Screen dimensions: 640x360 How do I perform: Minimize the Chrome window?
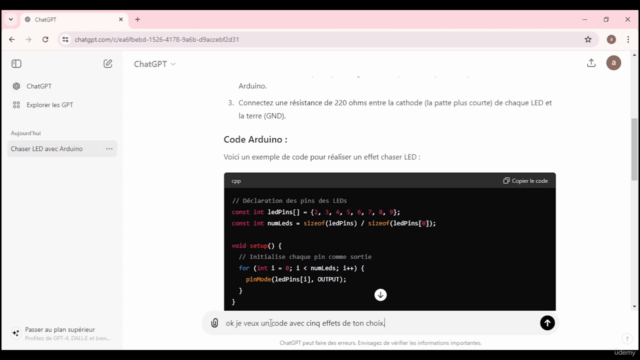click(x=584, y=20)
